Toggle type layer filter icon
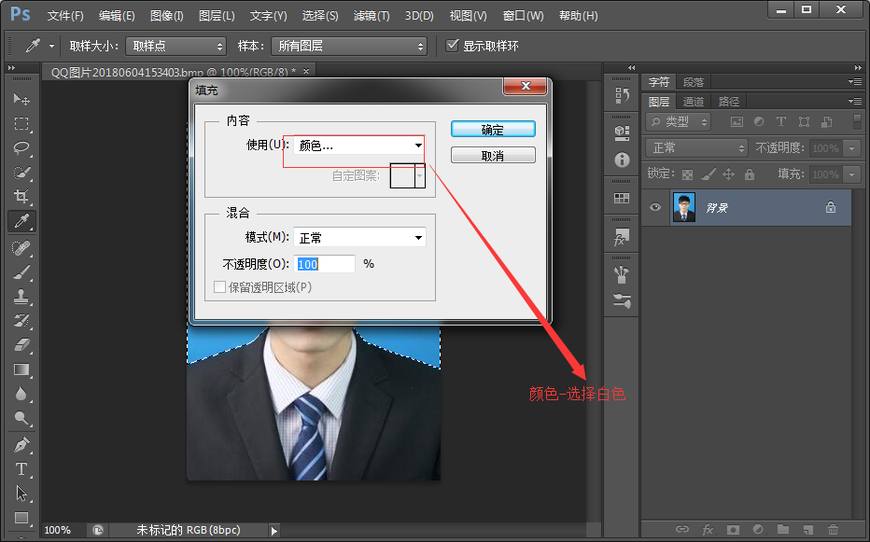The height and width of the screenshot is (542, 870). [781, 121]
